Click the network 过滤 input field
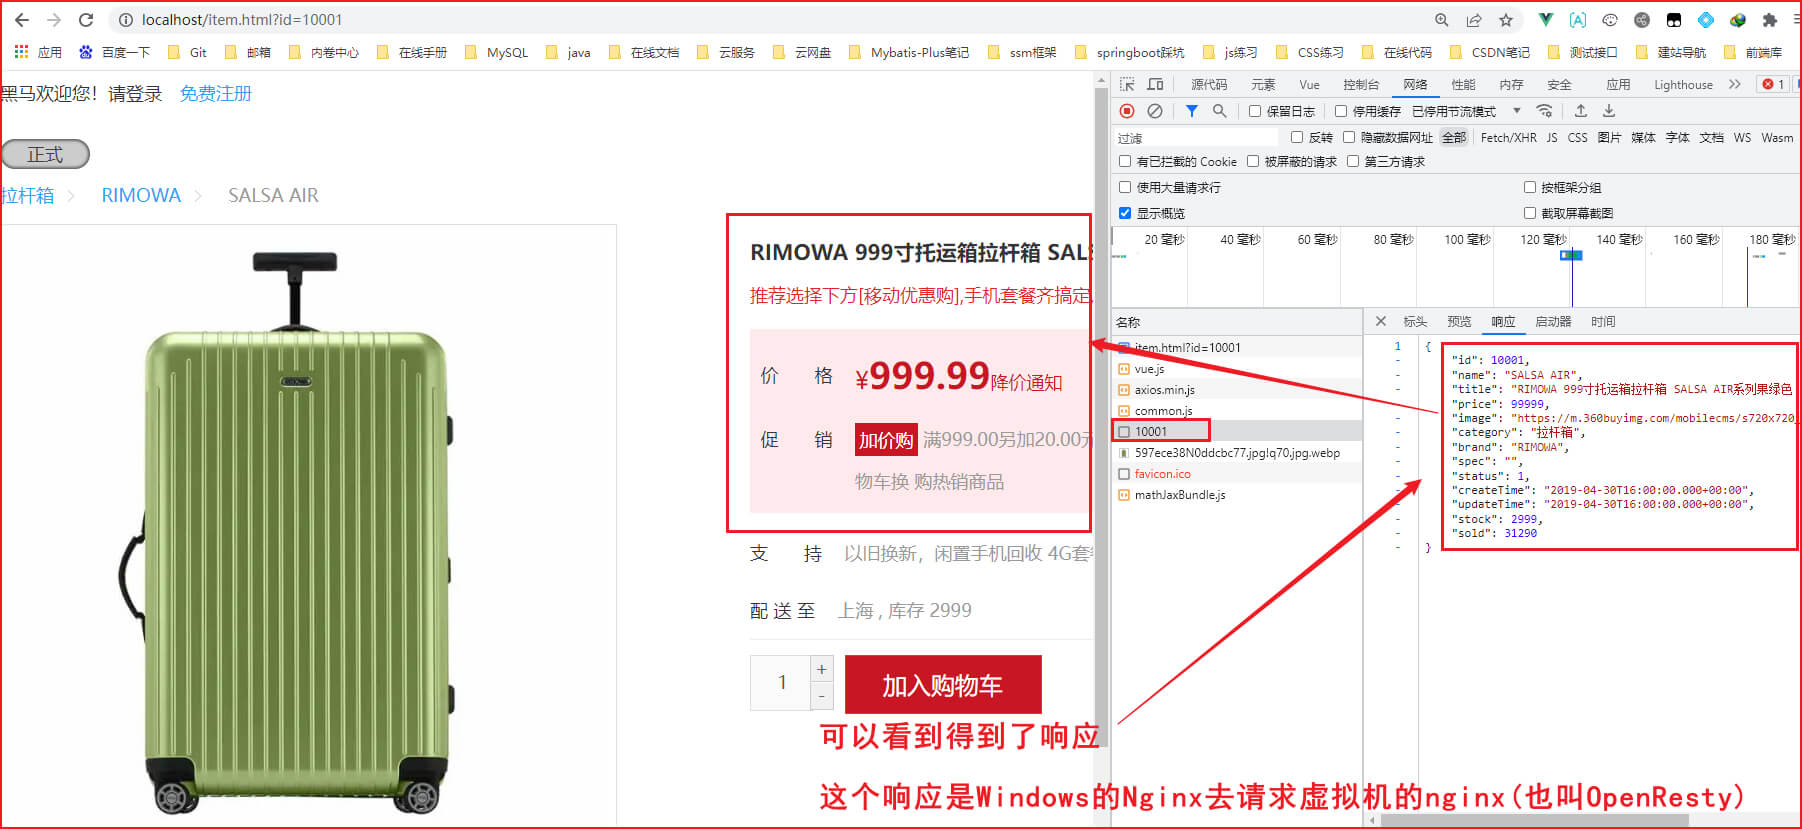This screenshot has width=1802, height=829. click(1196, 137)
